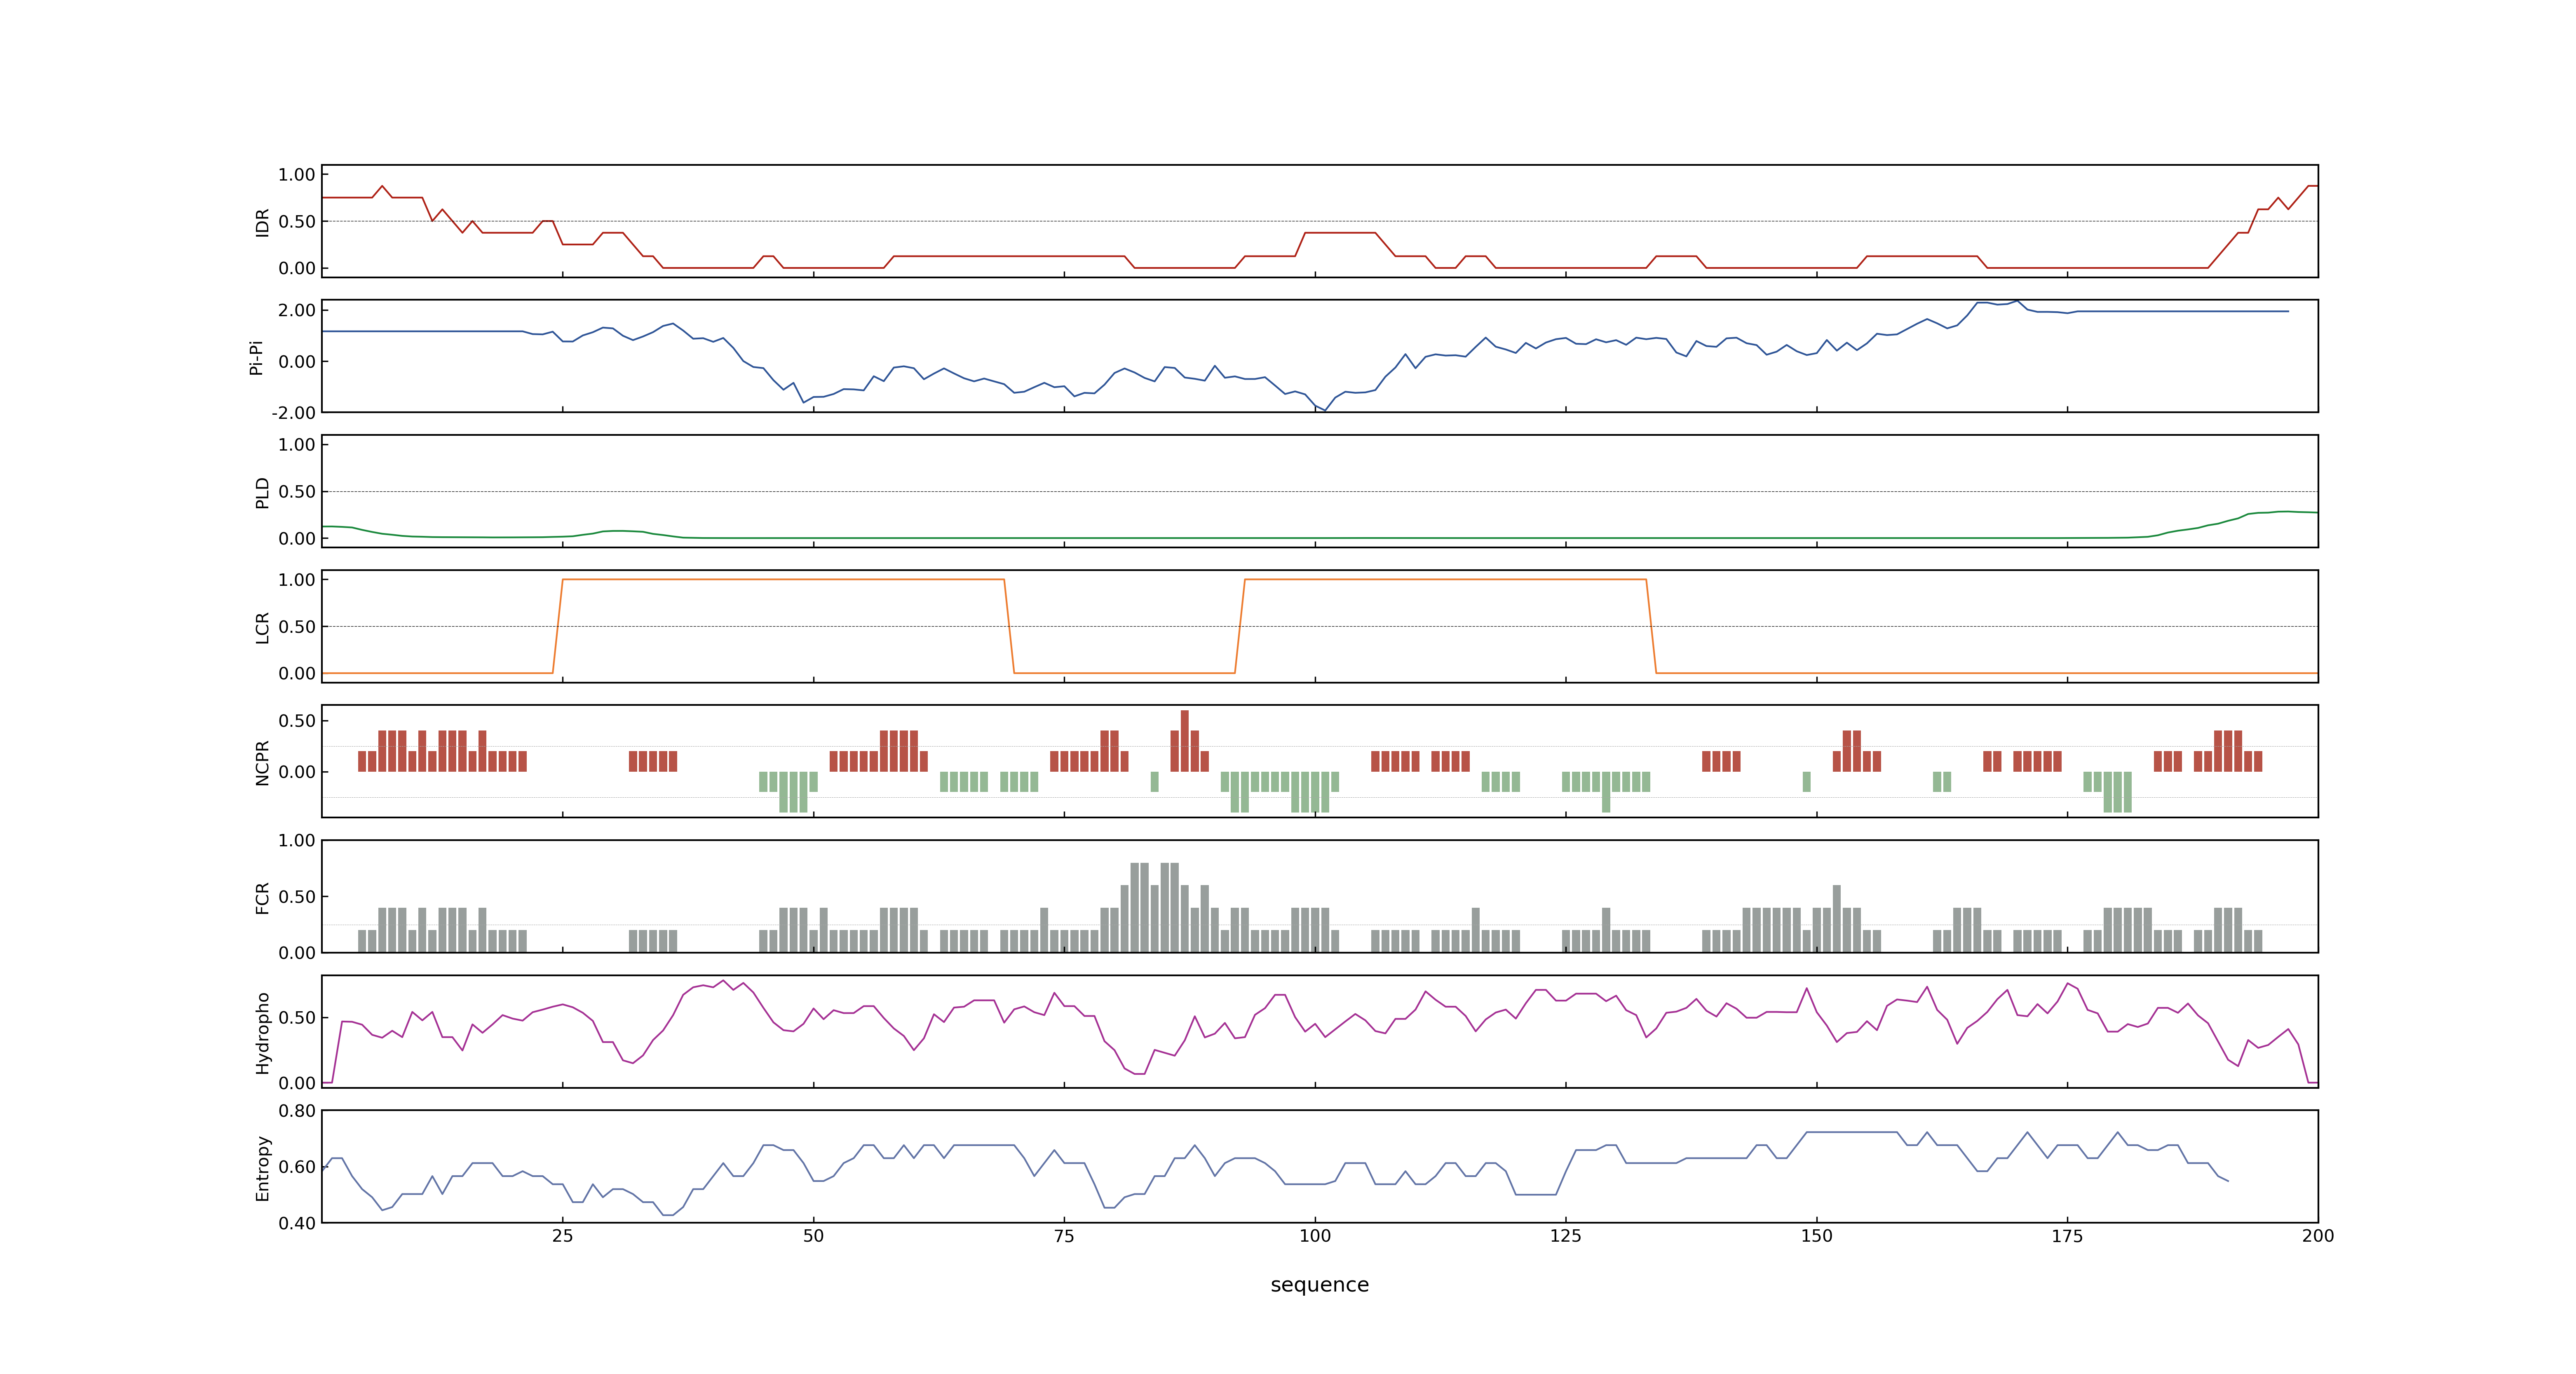Image resolution: width=2576 pixels, height=1374 pixels.
Task: Click the NCPR y-axis label
Action: 262,763
